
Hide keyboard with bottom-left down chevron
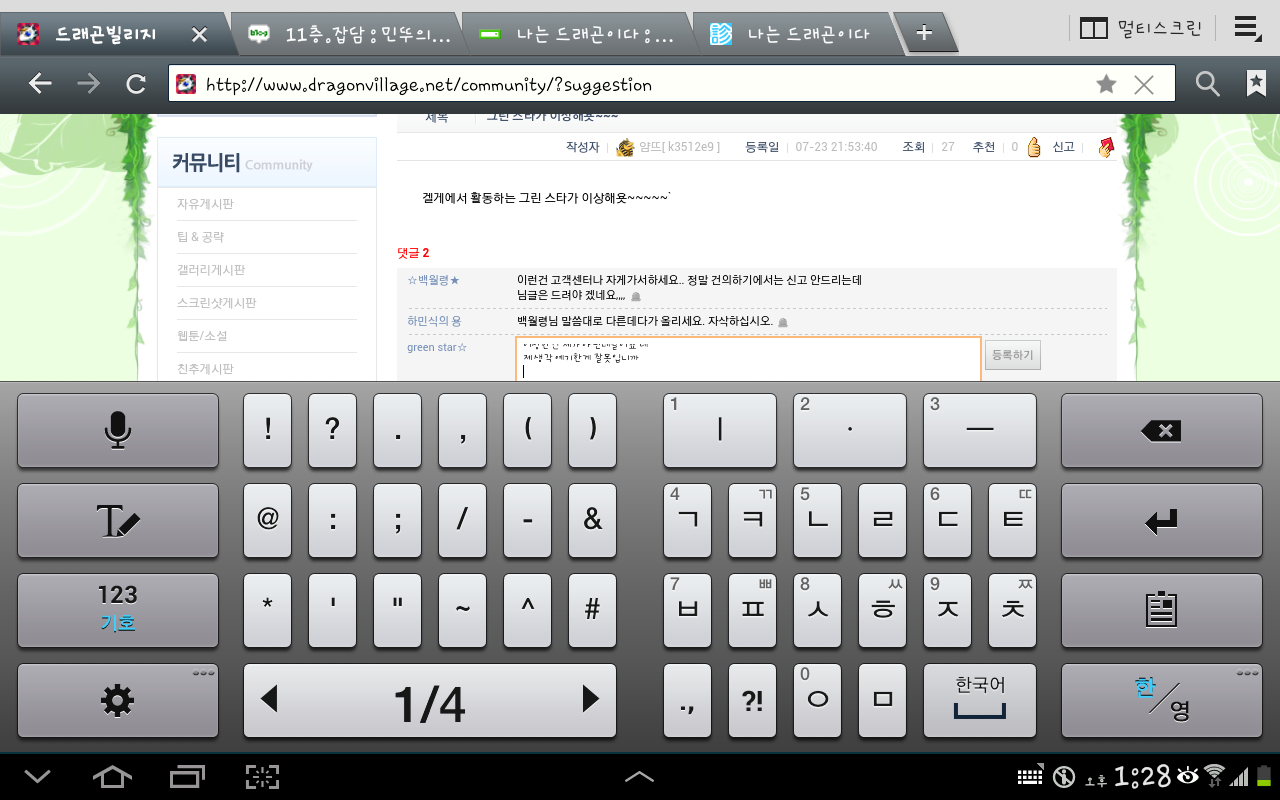point(38,776)
